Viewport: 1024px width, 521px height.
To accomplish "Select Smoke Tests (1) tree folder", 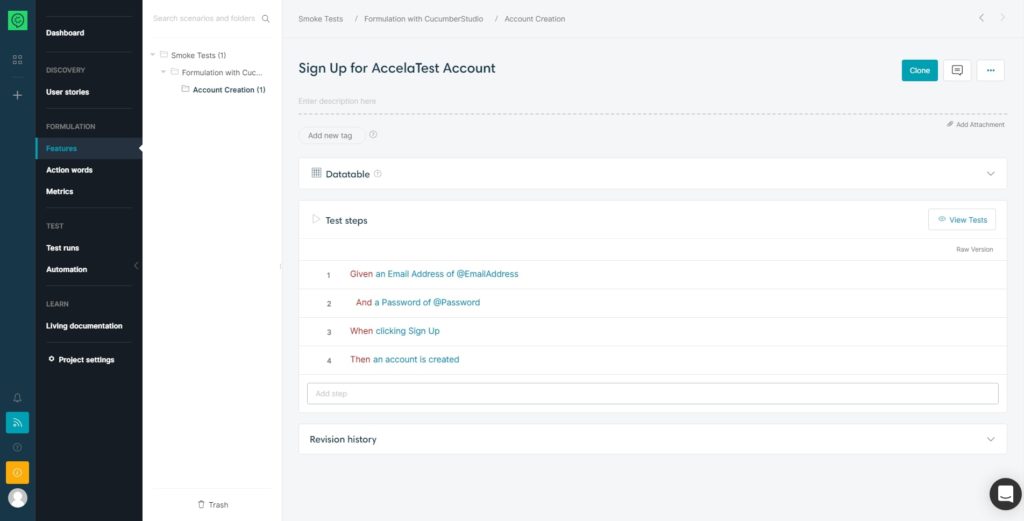I will click(x=199, y=55).
